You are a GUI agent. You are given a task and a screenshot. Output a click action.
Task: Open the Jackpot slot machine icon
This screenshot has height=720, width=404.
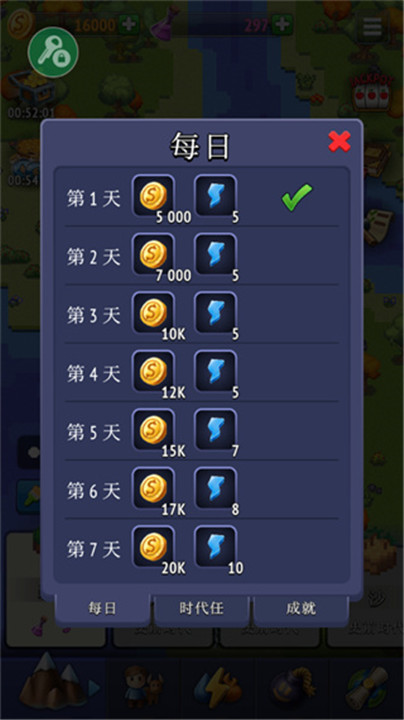(x=372, y=92)
